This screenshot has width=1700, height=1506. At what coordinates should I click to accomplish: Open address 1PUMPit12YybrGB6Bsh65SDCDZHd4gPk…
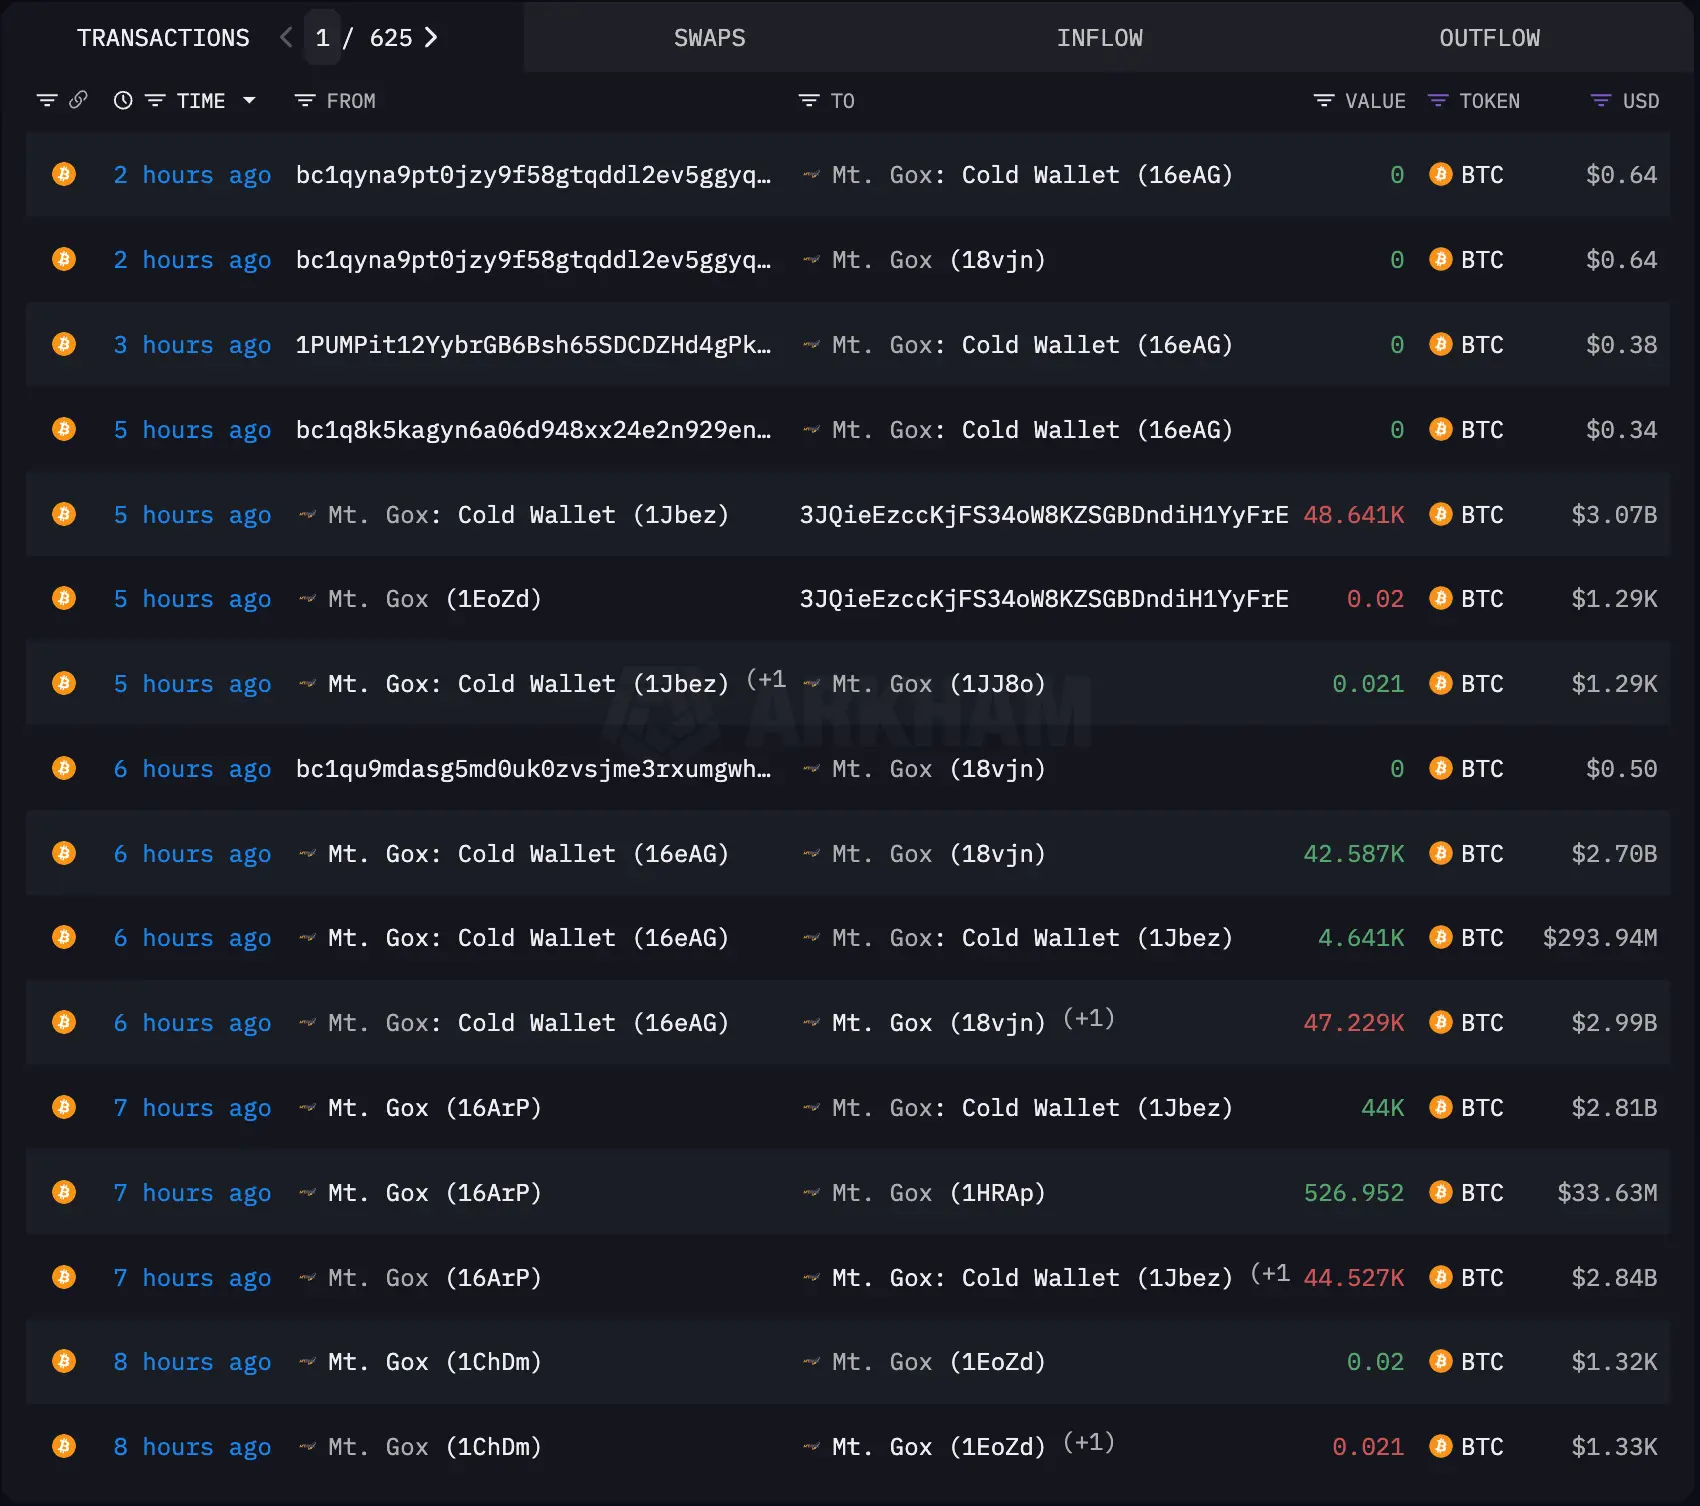pyautogui.click(x=533, y=345)
